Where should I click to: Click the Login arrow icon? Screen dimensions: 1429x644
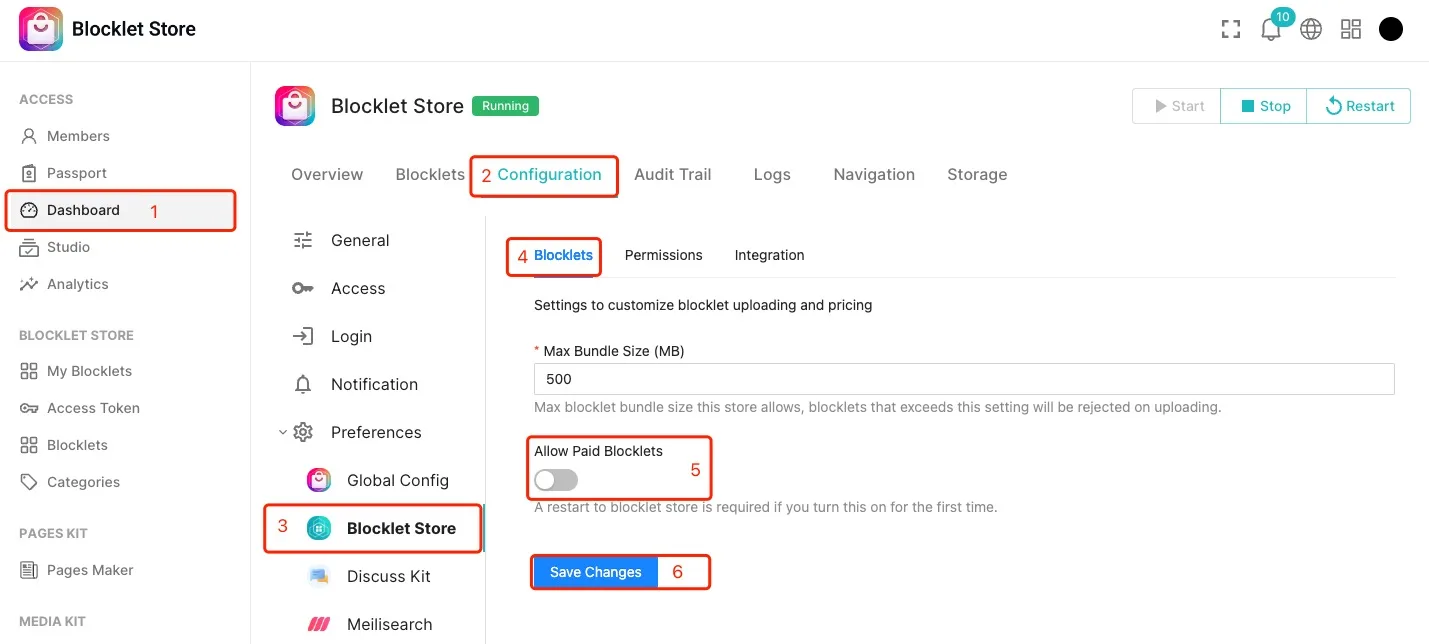[x=303, y=336]
